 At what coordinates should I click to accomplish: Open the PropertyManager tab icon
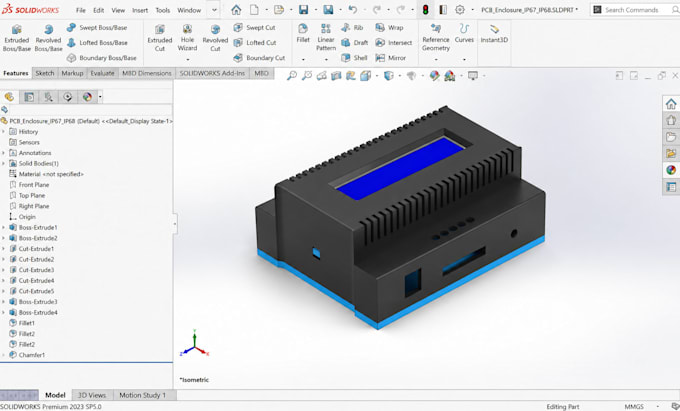click(29, 97)
